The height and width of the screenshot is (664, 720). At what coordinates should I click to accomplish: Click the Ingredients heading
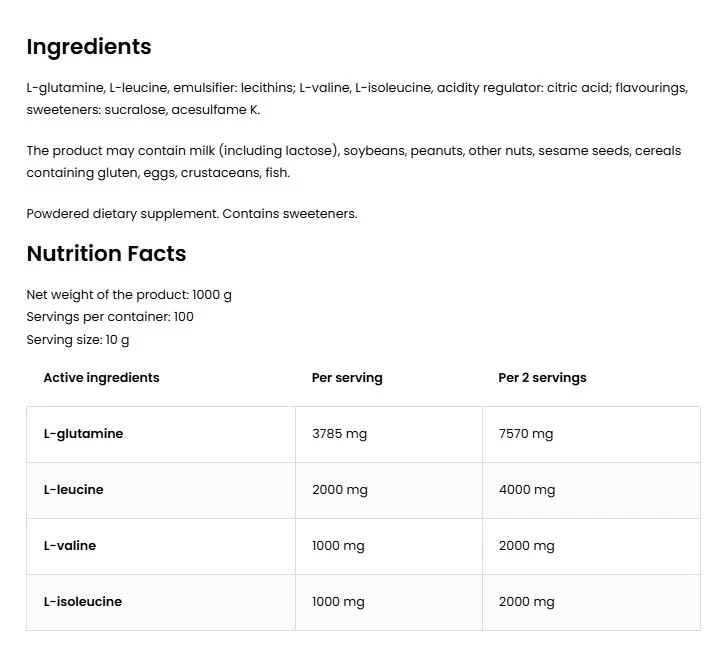pos(89,47)
